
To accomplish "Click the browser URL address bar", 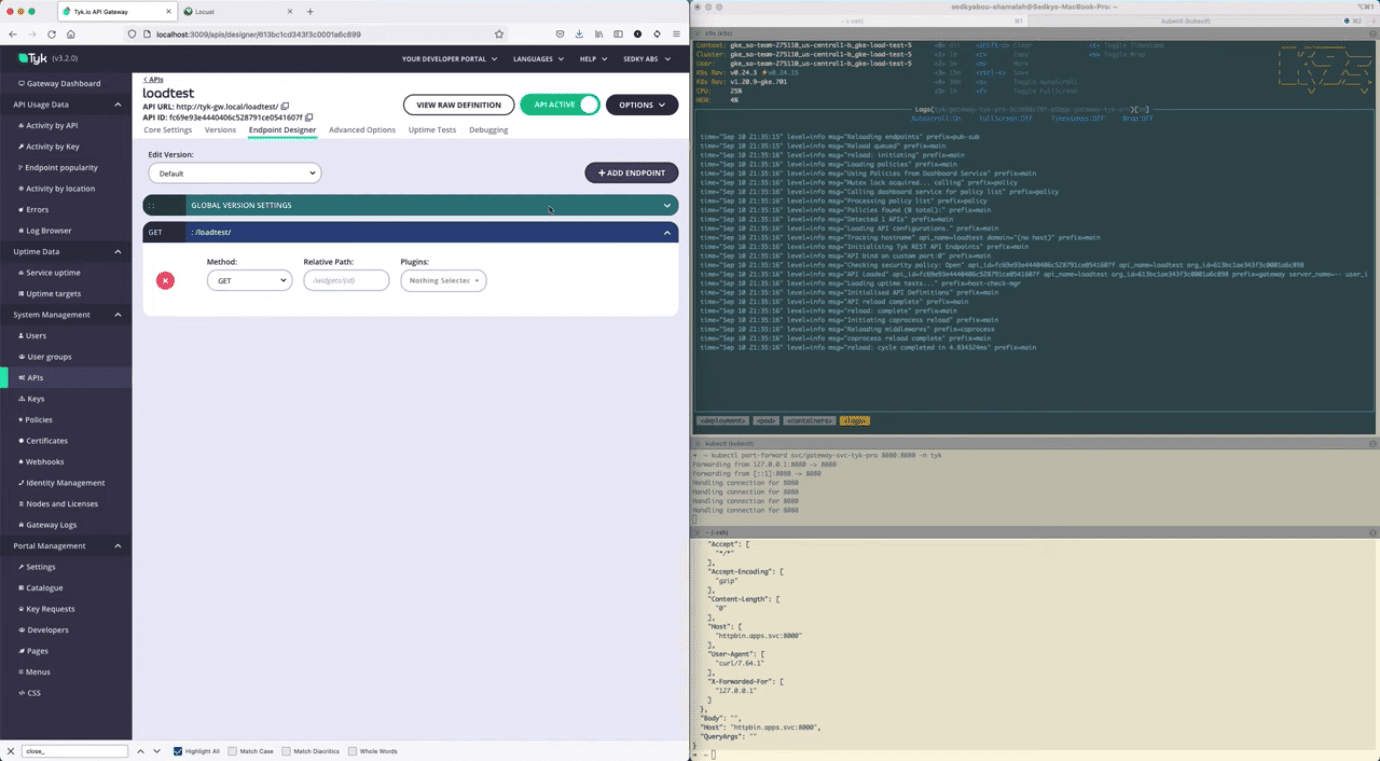I will pos(316,34).
